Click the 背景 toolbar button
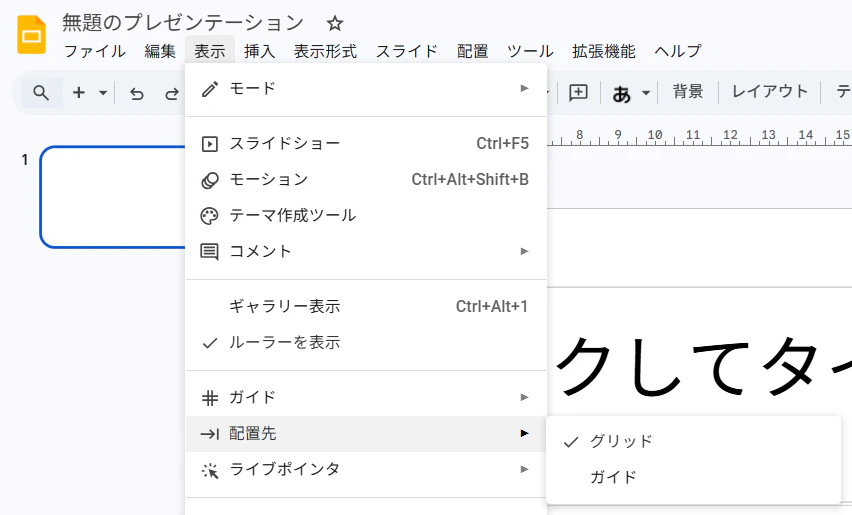This screenshot has height=515, width=852. click(688, 91)
